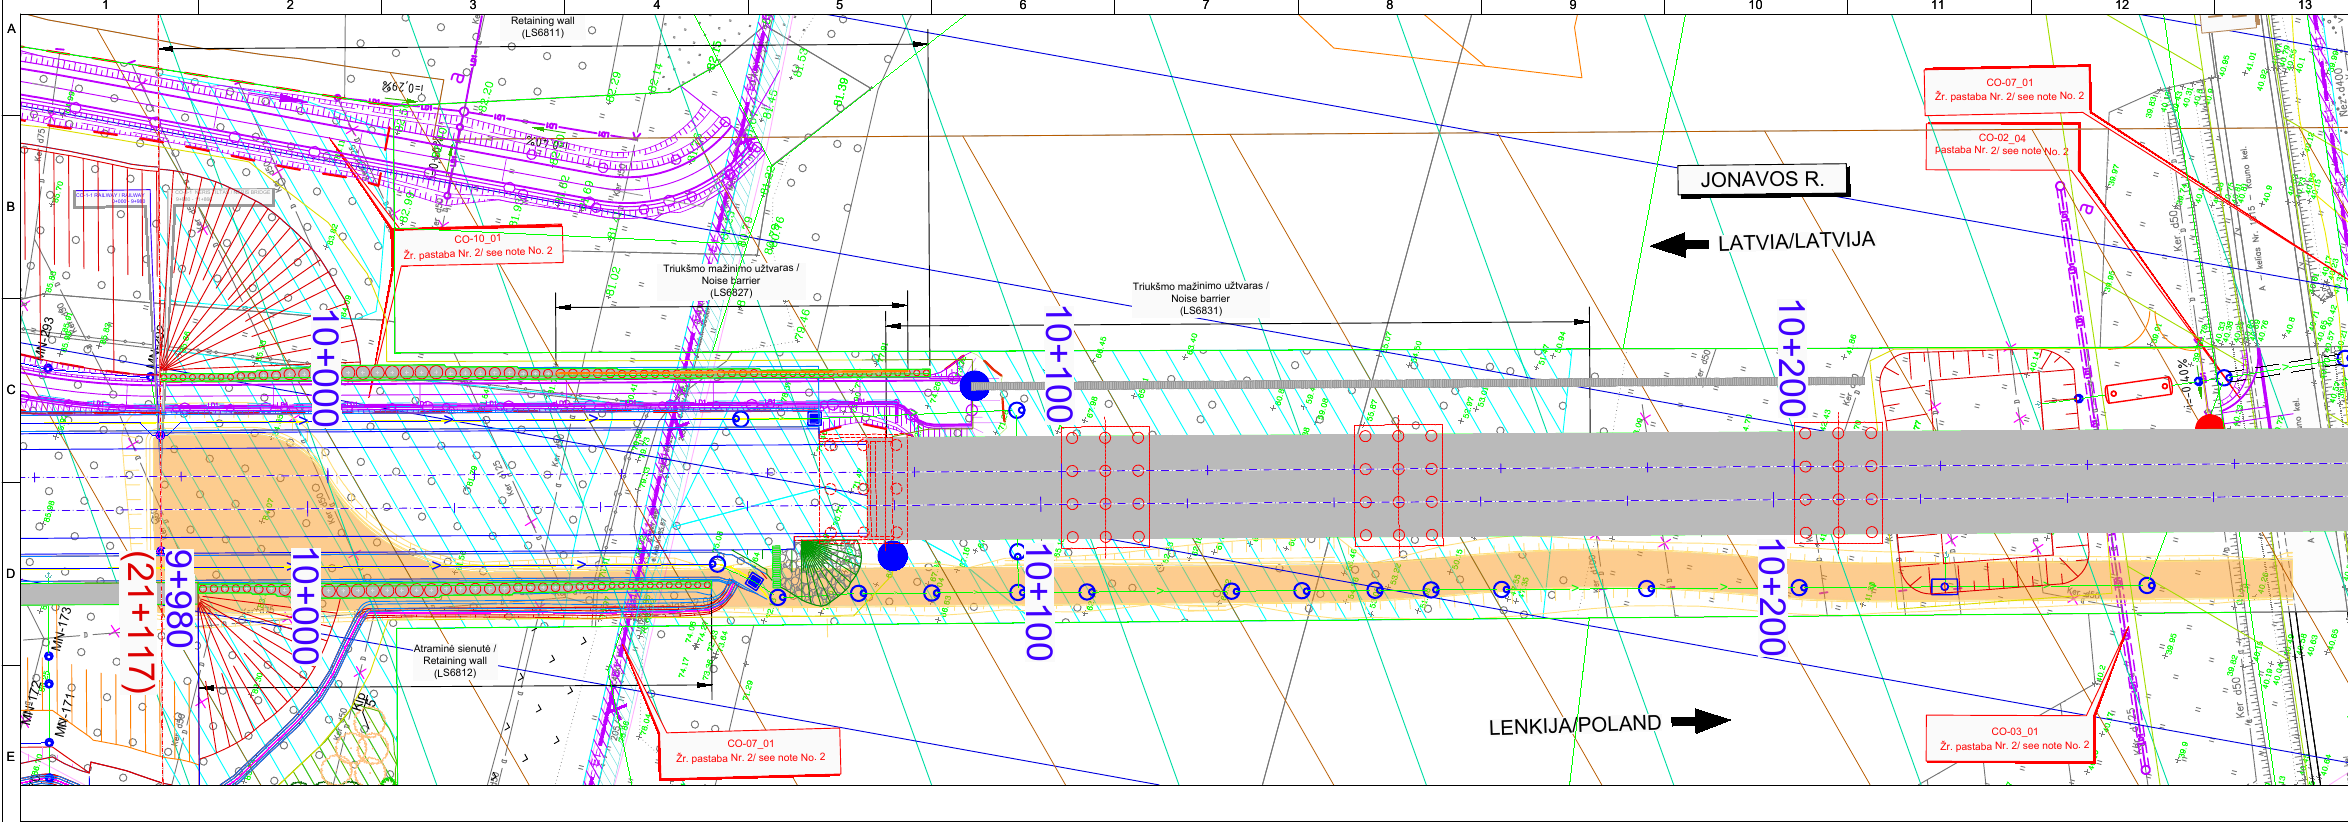Click the black arrow beside LENKIJA/POLAND

(x=1700, y=721)
